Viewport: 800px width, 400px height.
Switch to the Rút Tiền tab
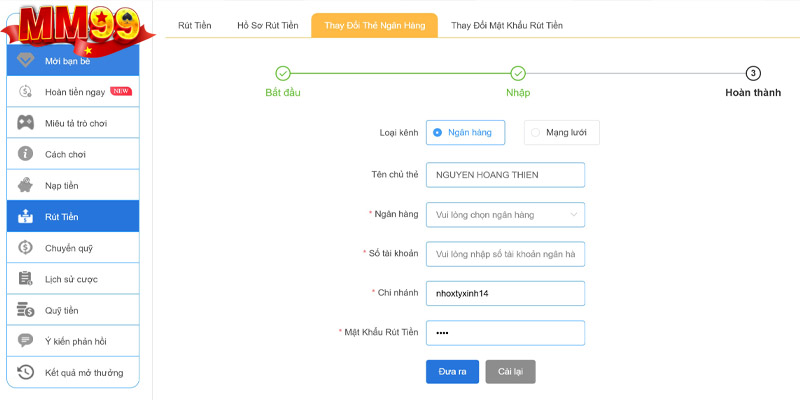(x=194, y=25)
